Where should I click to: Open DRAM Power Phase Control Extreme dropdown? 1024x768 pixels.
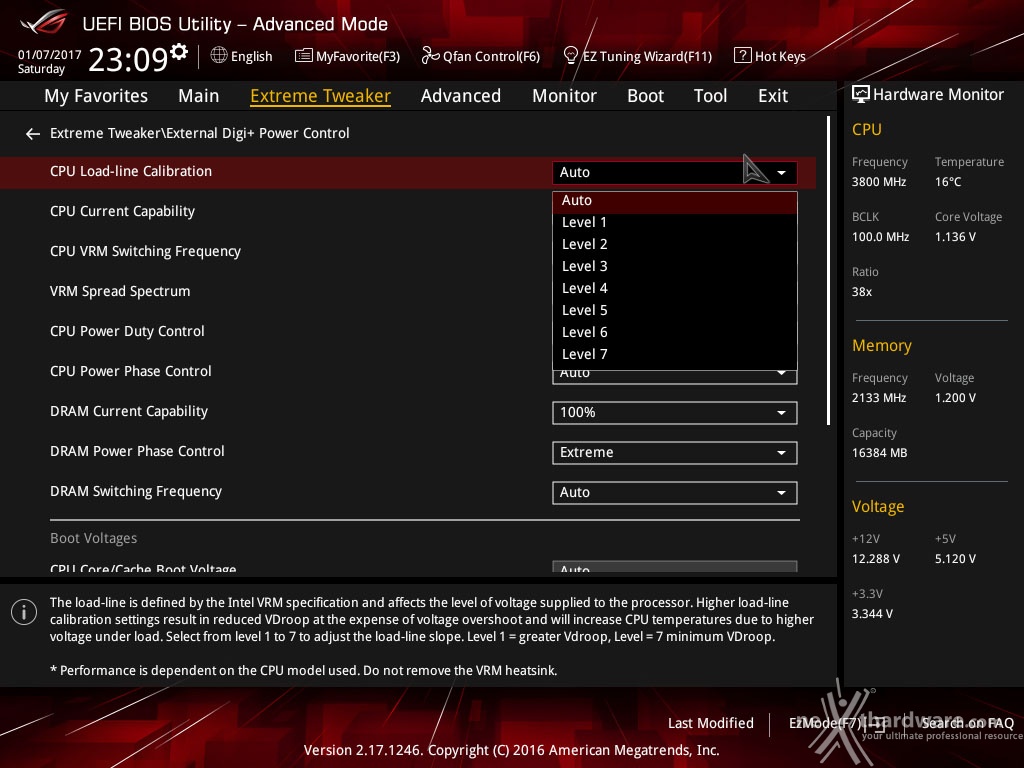[675, 453]
